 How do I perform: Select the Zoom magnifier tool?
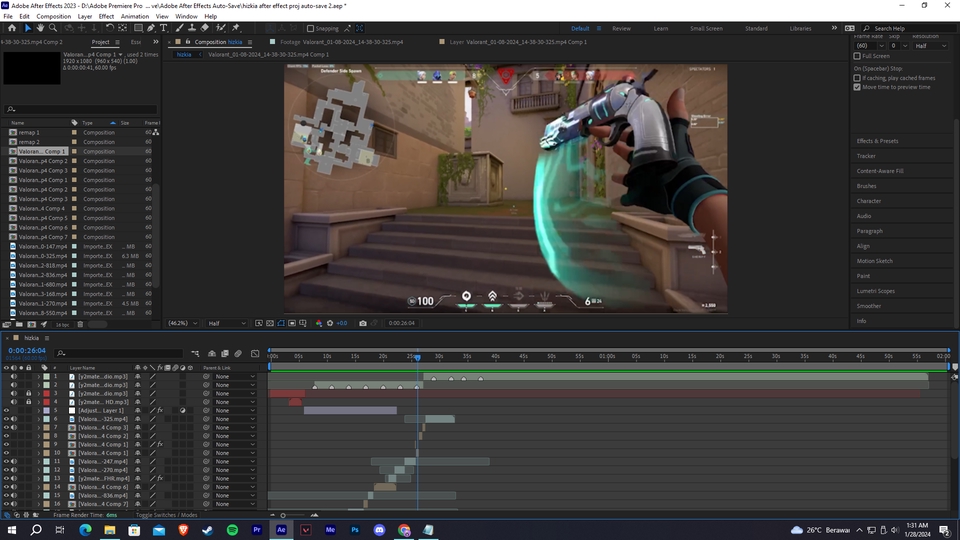pyautogui.click(x=53, y=28)
